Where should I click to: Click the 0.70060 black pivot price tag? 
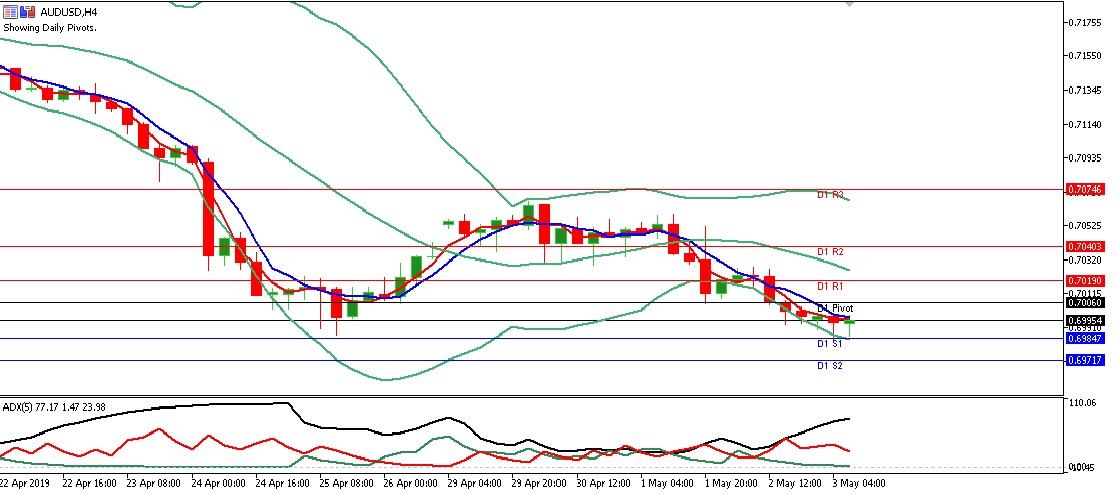coord(1085,302)
